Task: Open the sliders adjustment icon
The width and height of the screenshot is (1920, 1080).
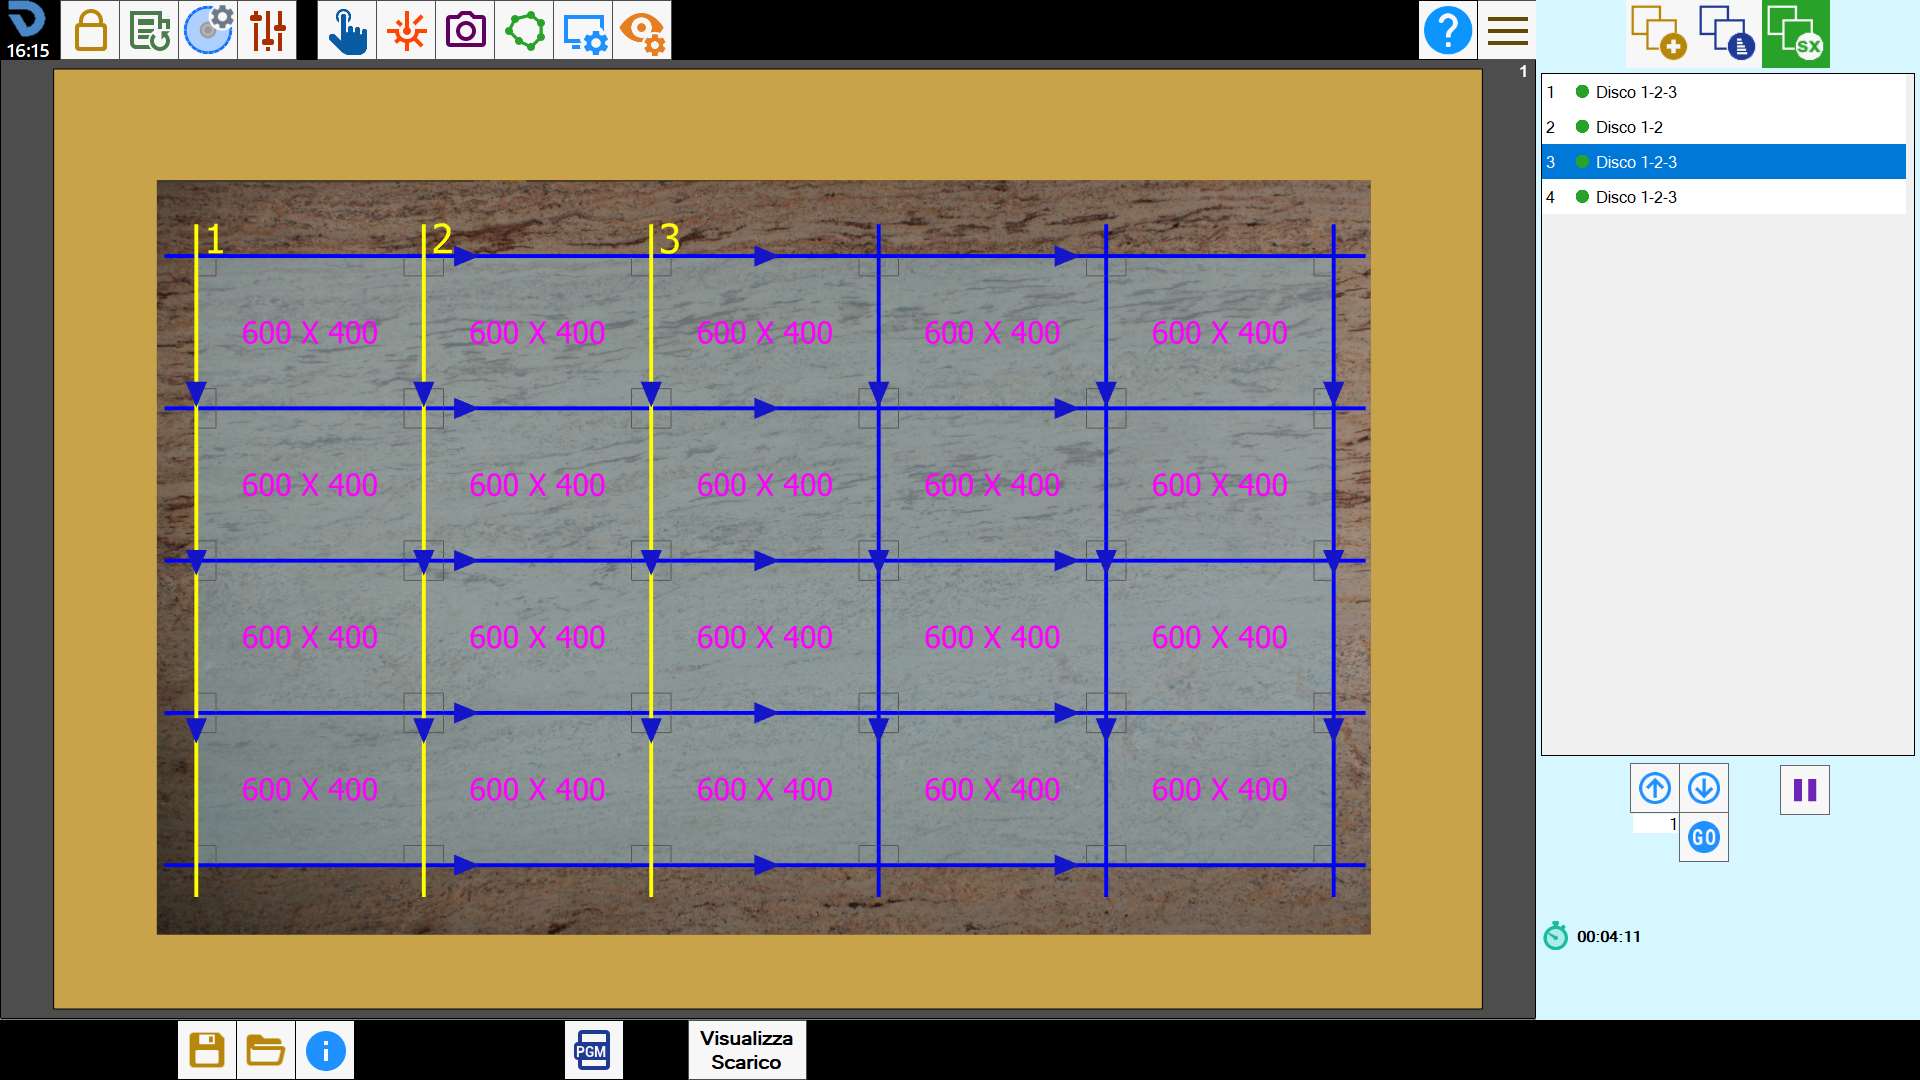Action: (267, 30)
